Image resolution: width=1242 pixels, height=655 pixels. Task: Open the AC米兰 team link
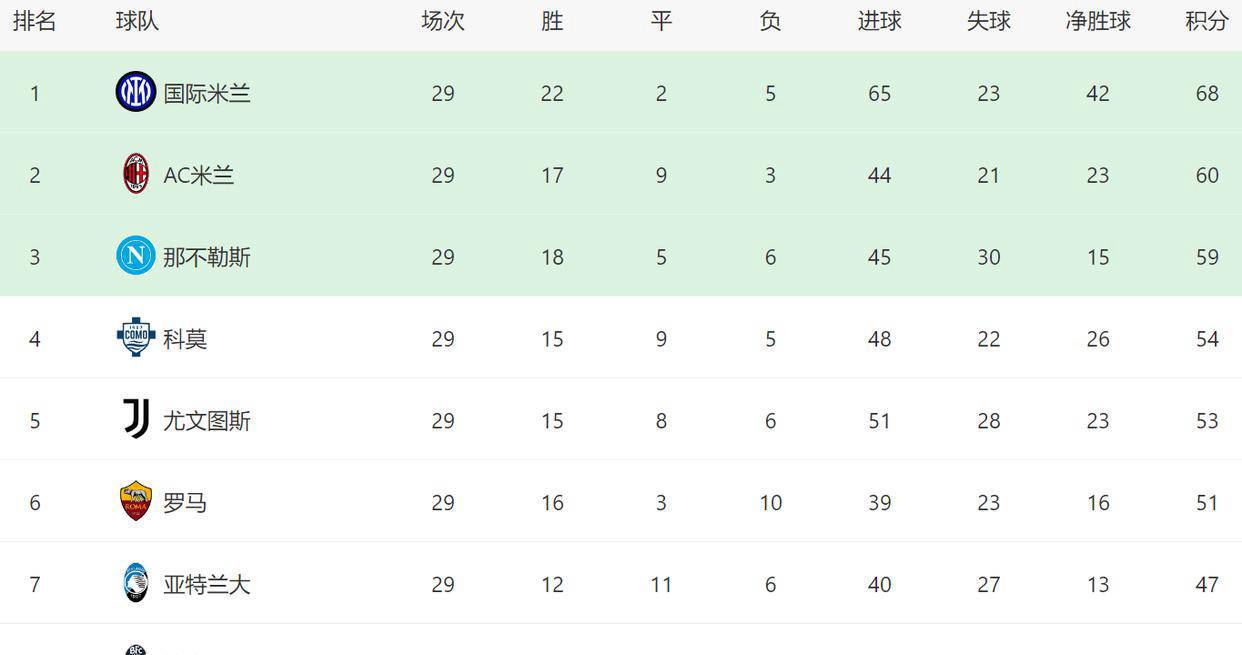pos(199,175)
